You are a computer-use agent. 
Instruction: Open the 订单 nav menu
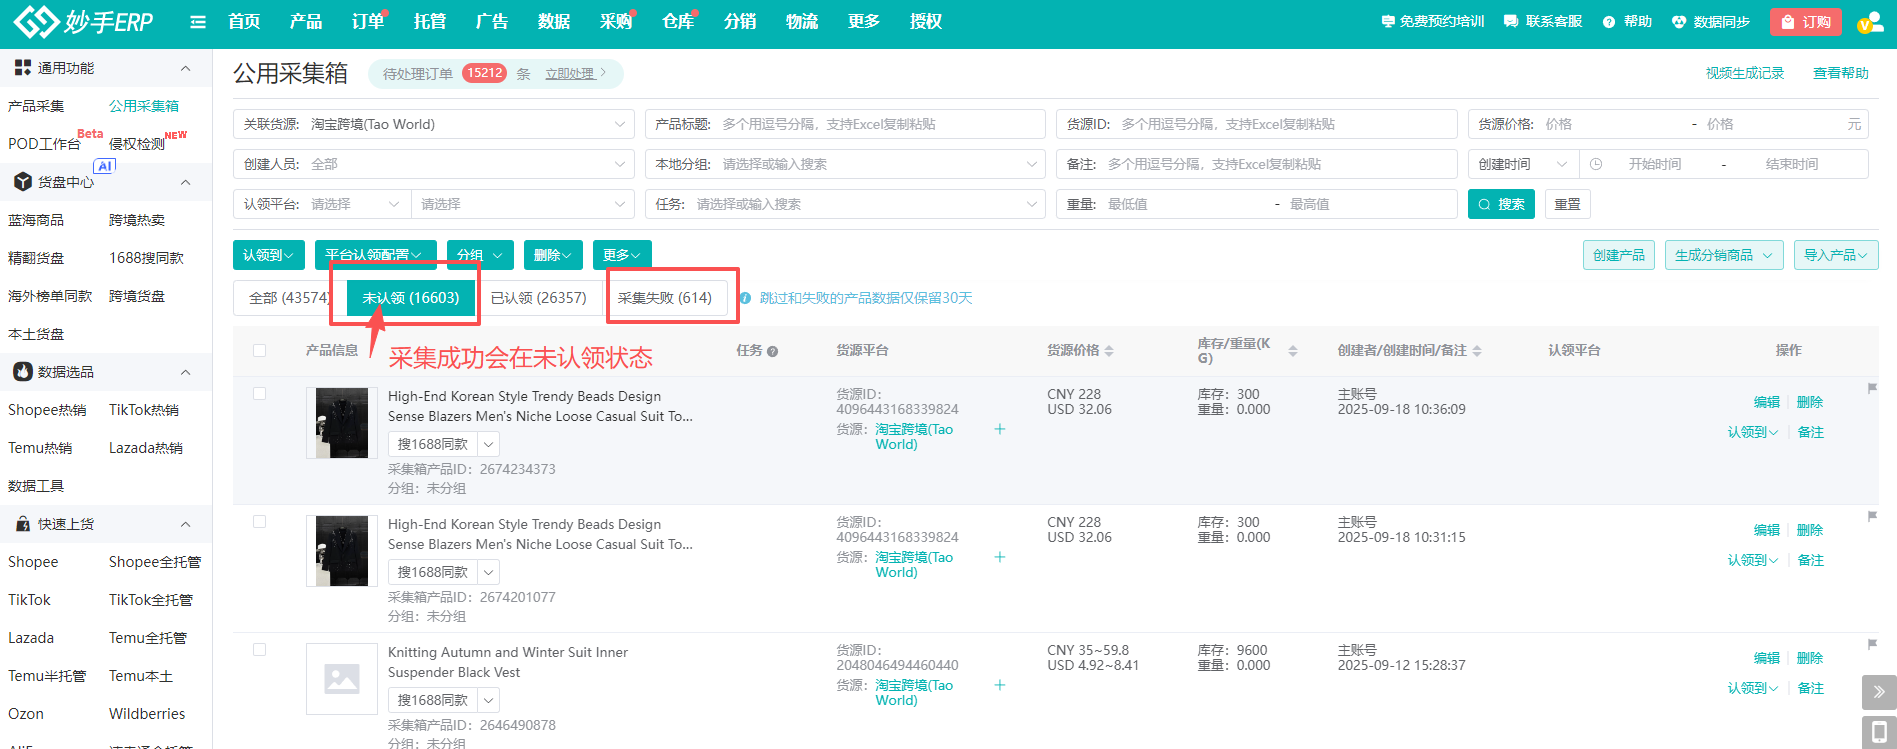tap(368, 22)
